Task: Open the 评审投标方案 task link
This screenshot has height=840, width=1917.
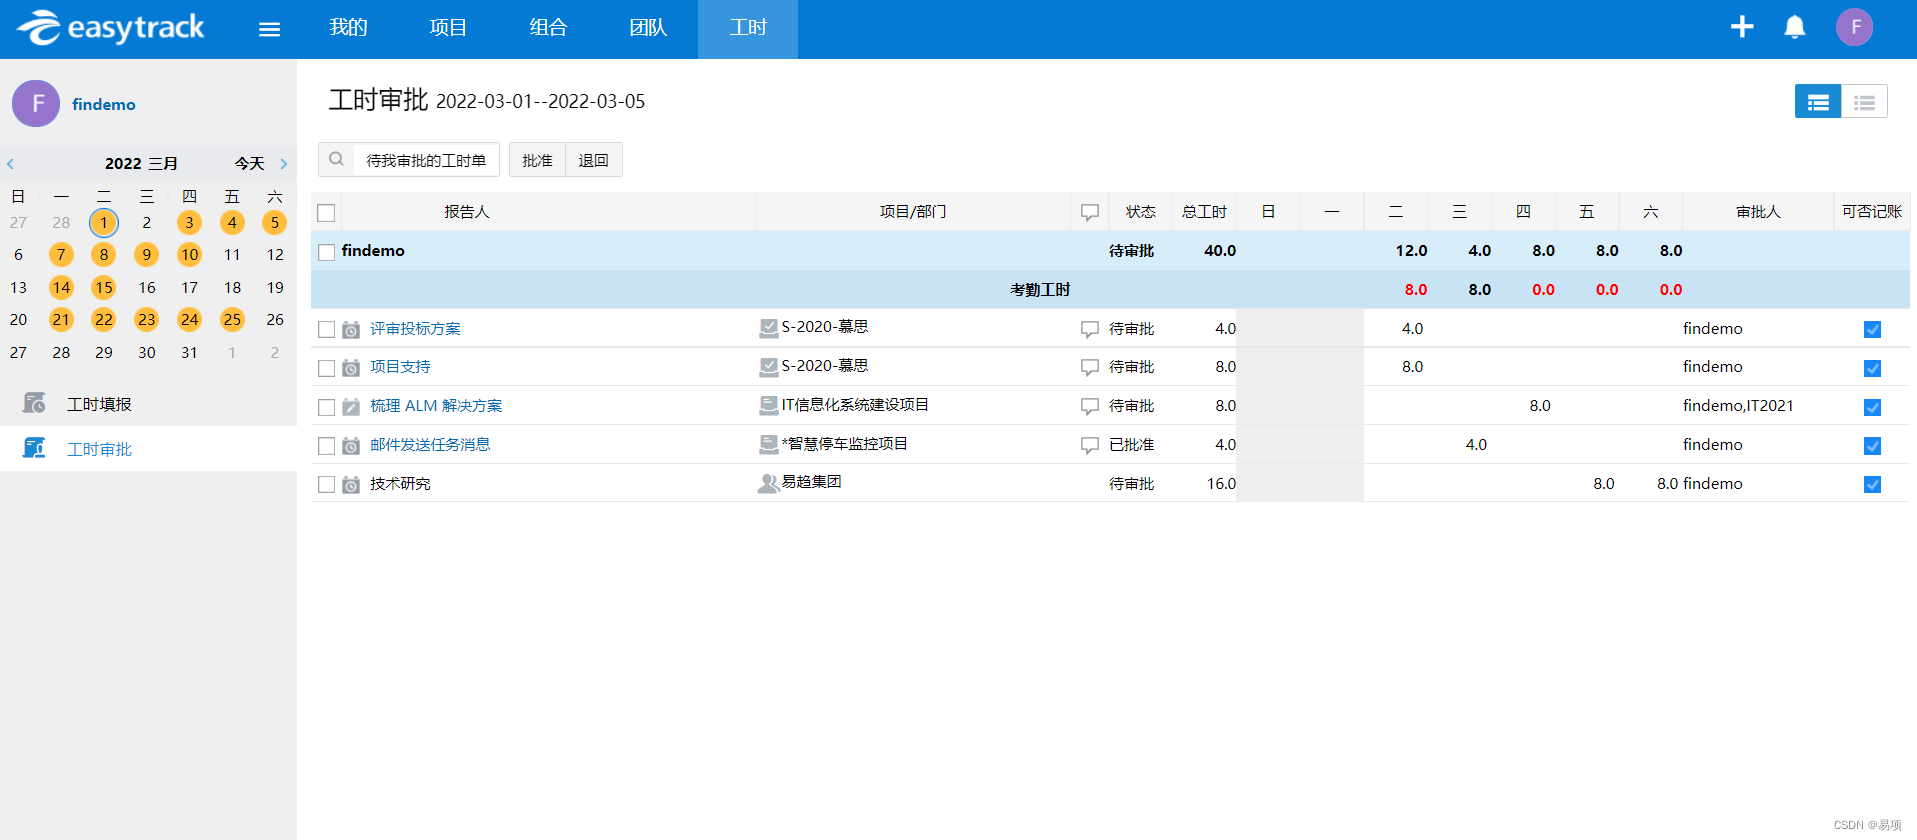Action: [x=415, y=329]
